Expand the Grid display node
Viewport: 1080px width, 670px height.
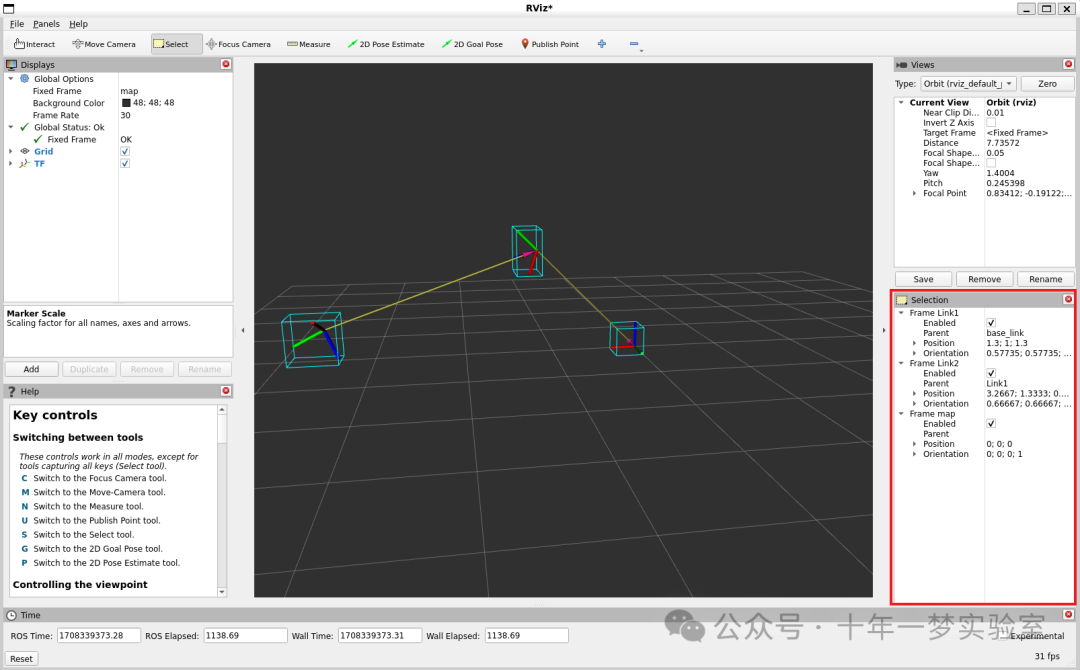pyautogui.click(x=10, y=151)
